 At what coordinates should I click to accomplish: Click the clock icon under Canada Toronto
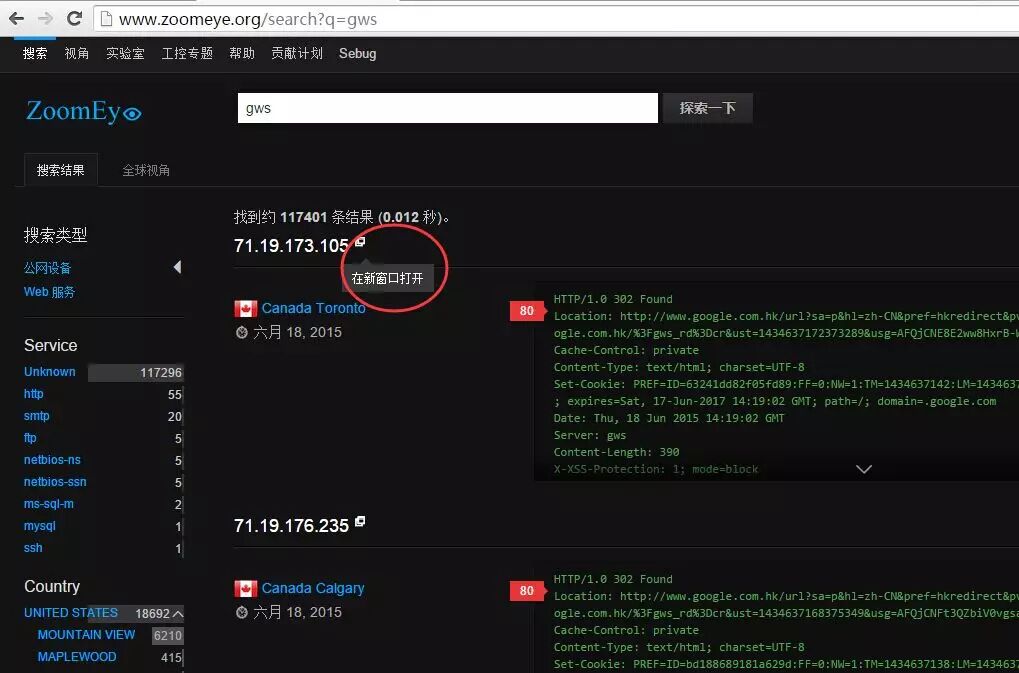tap(242, 333)
